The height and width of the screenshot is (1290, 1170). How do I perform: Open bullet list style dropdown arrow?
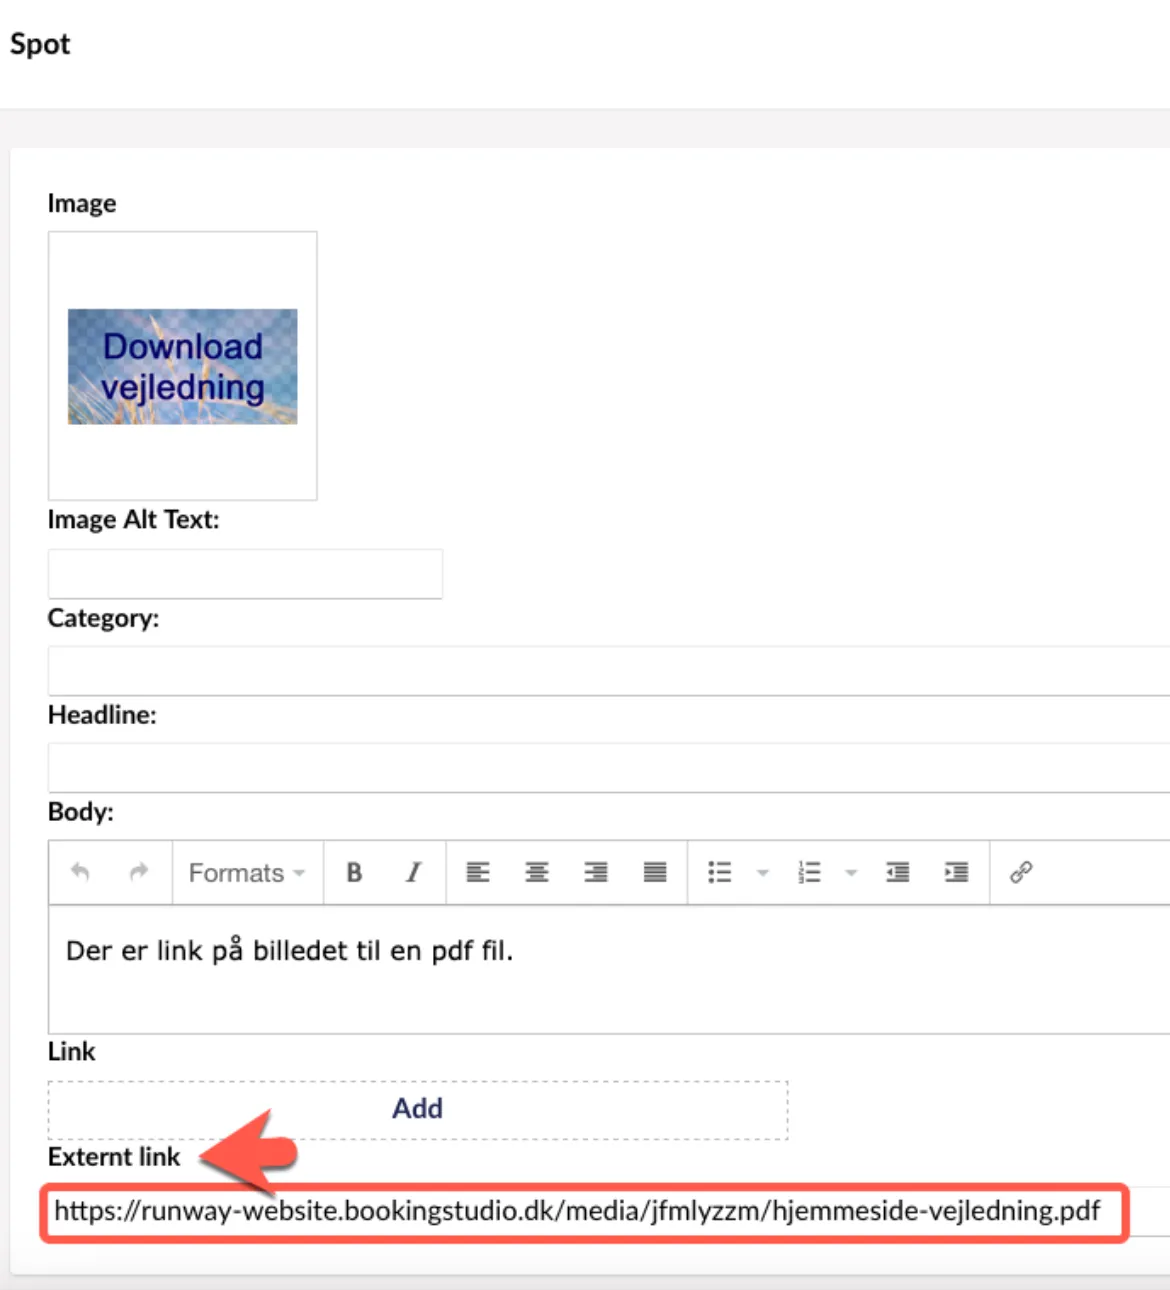pos(763,873)
